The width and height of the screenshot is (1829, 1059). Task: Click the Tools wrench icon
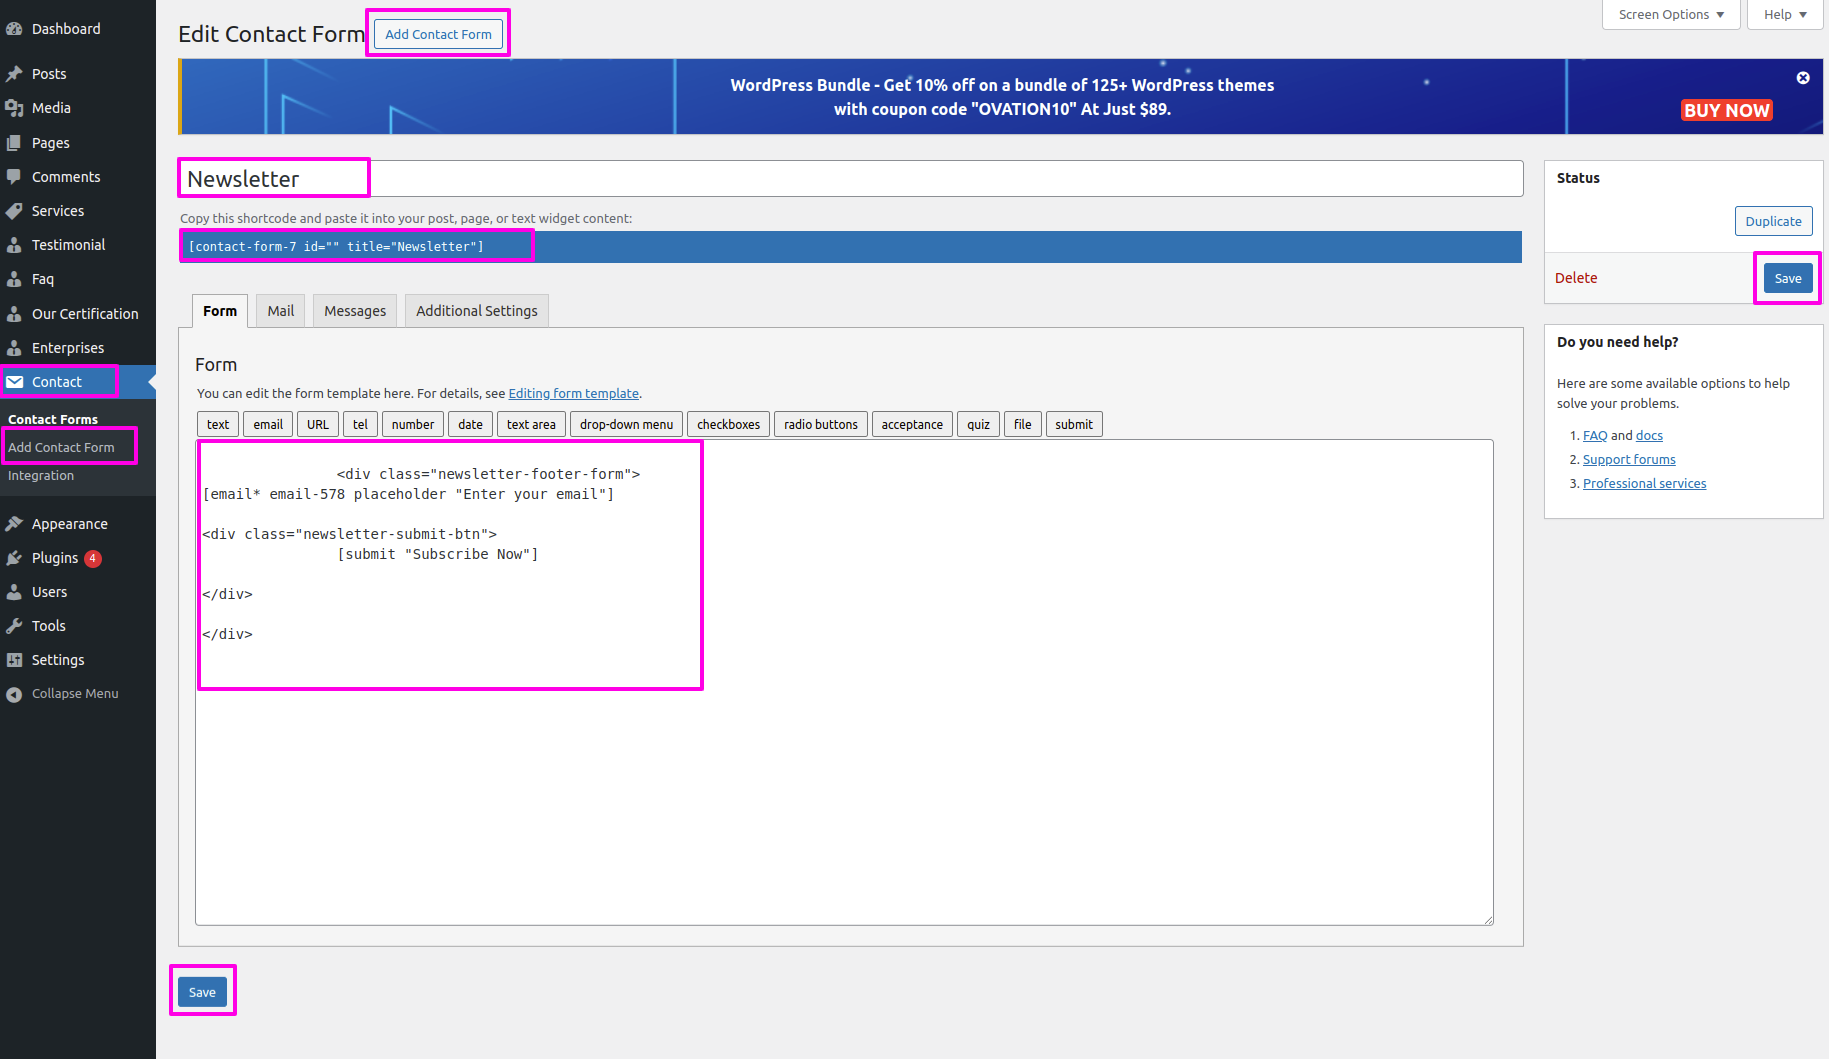[14, 626]
